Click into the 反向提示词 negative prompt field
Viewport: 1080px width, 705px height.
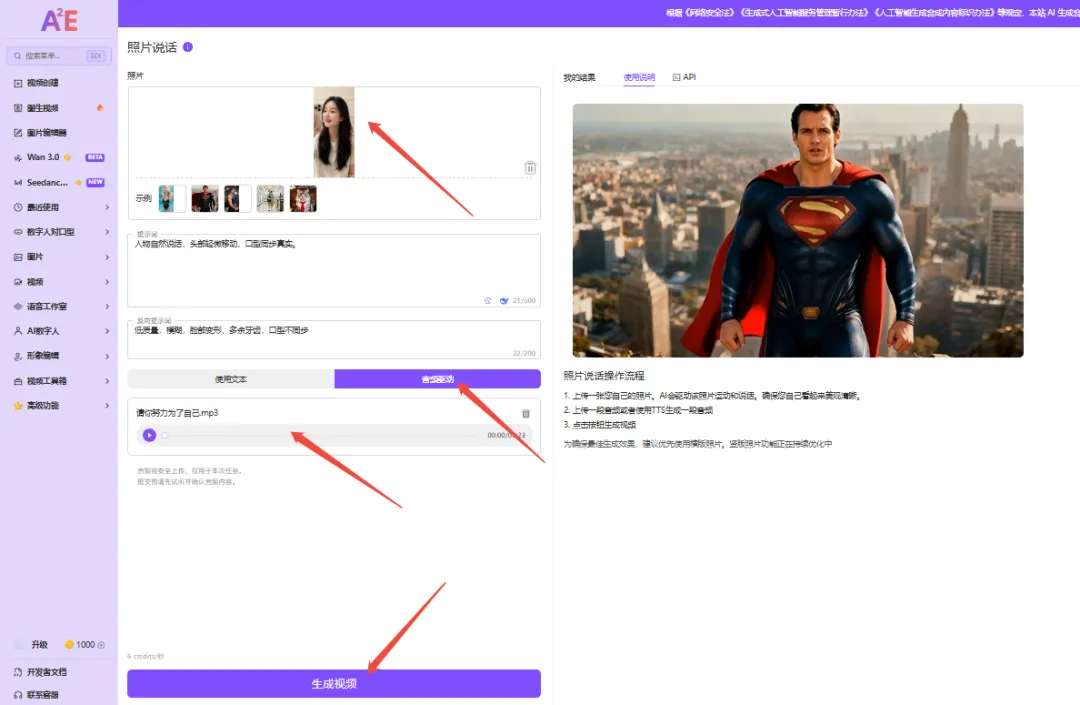[x=334, y=339]
